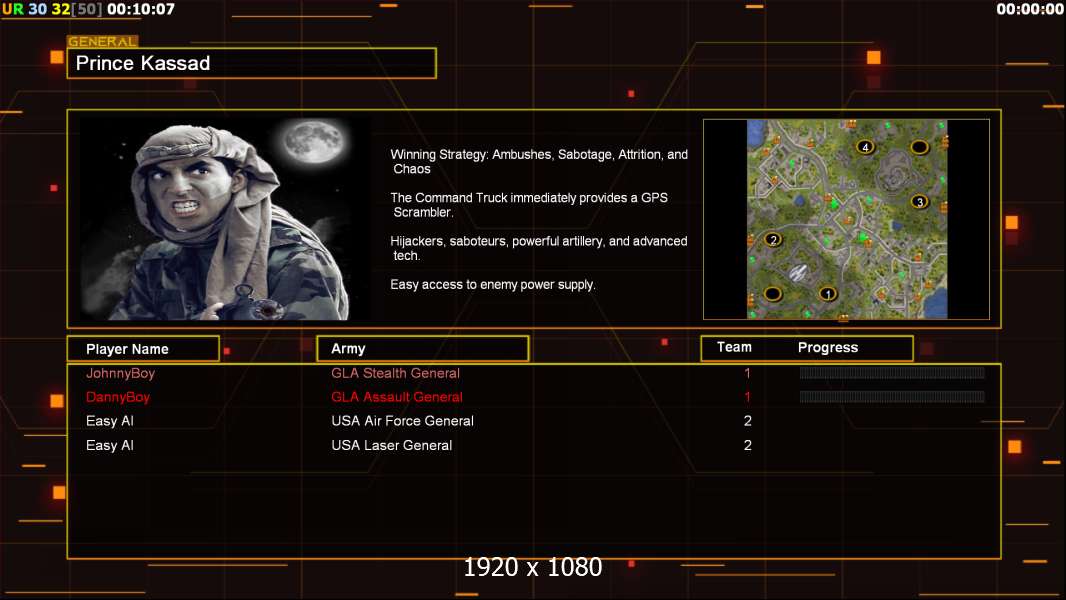Select start position 3 on the minimap
The height and width of the screenshot is (600, 1066).
pos(919,202)
